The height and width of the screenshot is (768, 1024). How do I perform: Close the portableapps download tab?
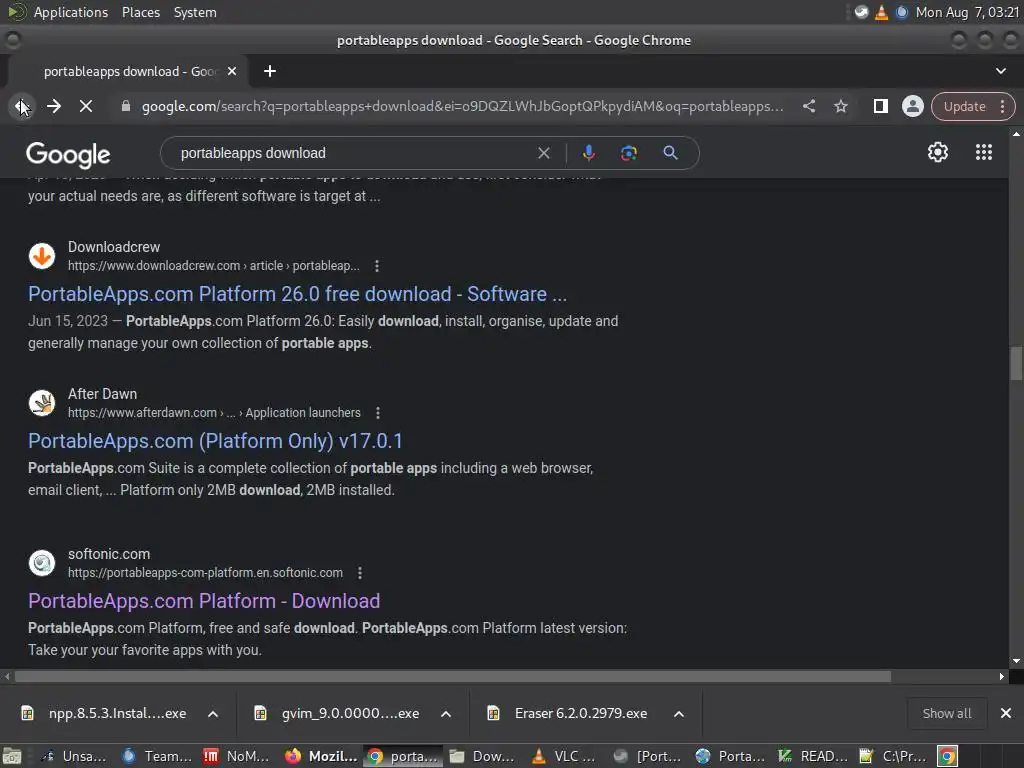tap(232, 71)
